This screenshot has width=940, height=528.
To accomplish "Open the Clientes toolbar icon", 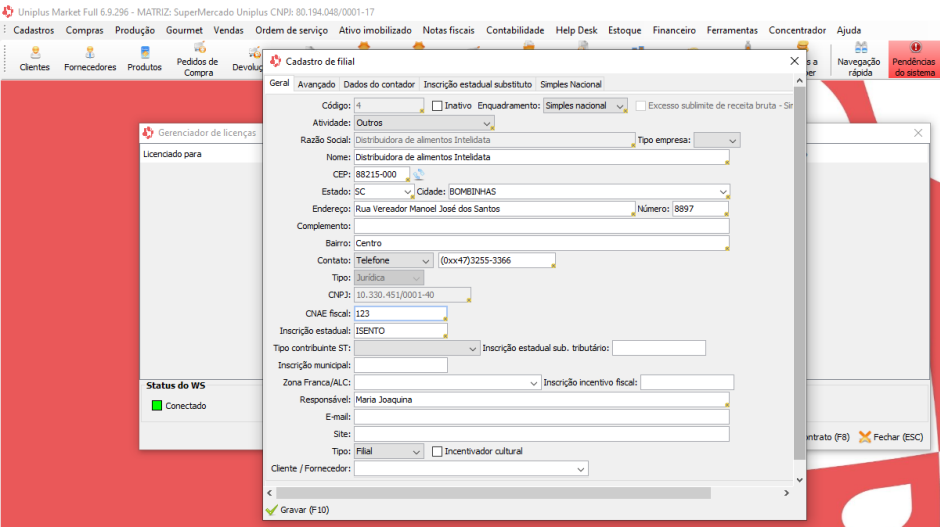I will [35, 59].
